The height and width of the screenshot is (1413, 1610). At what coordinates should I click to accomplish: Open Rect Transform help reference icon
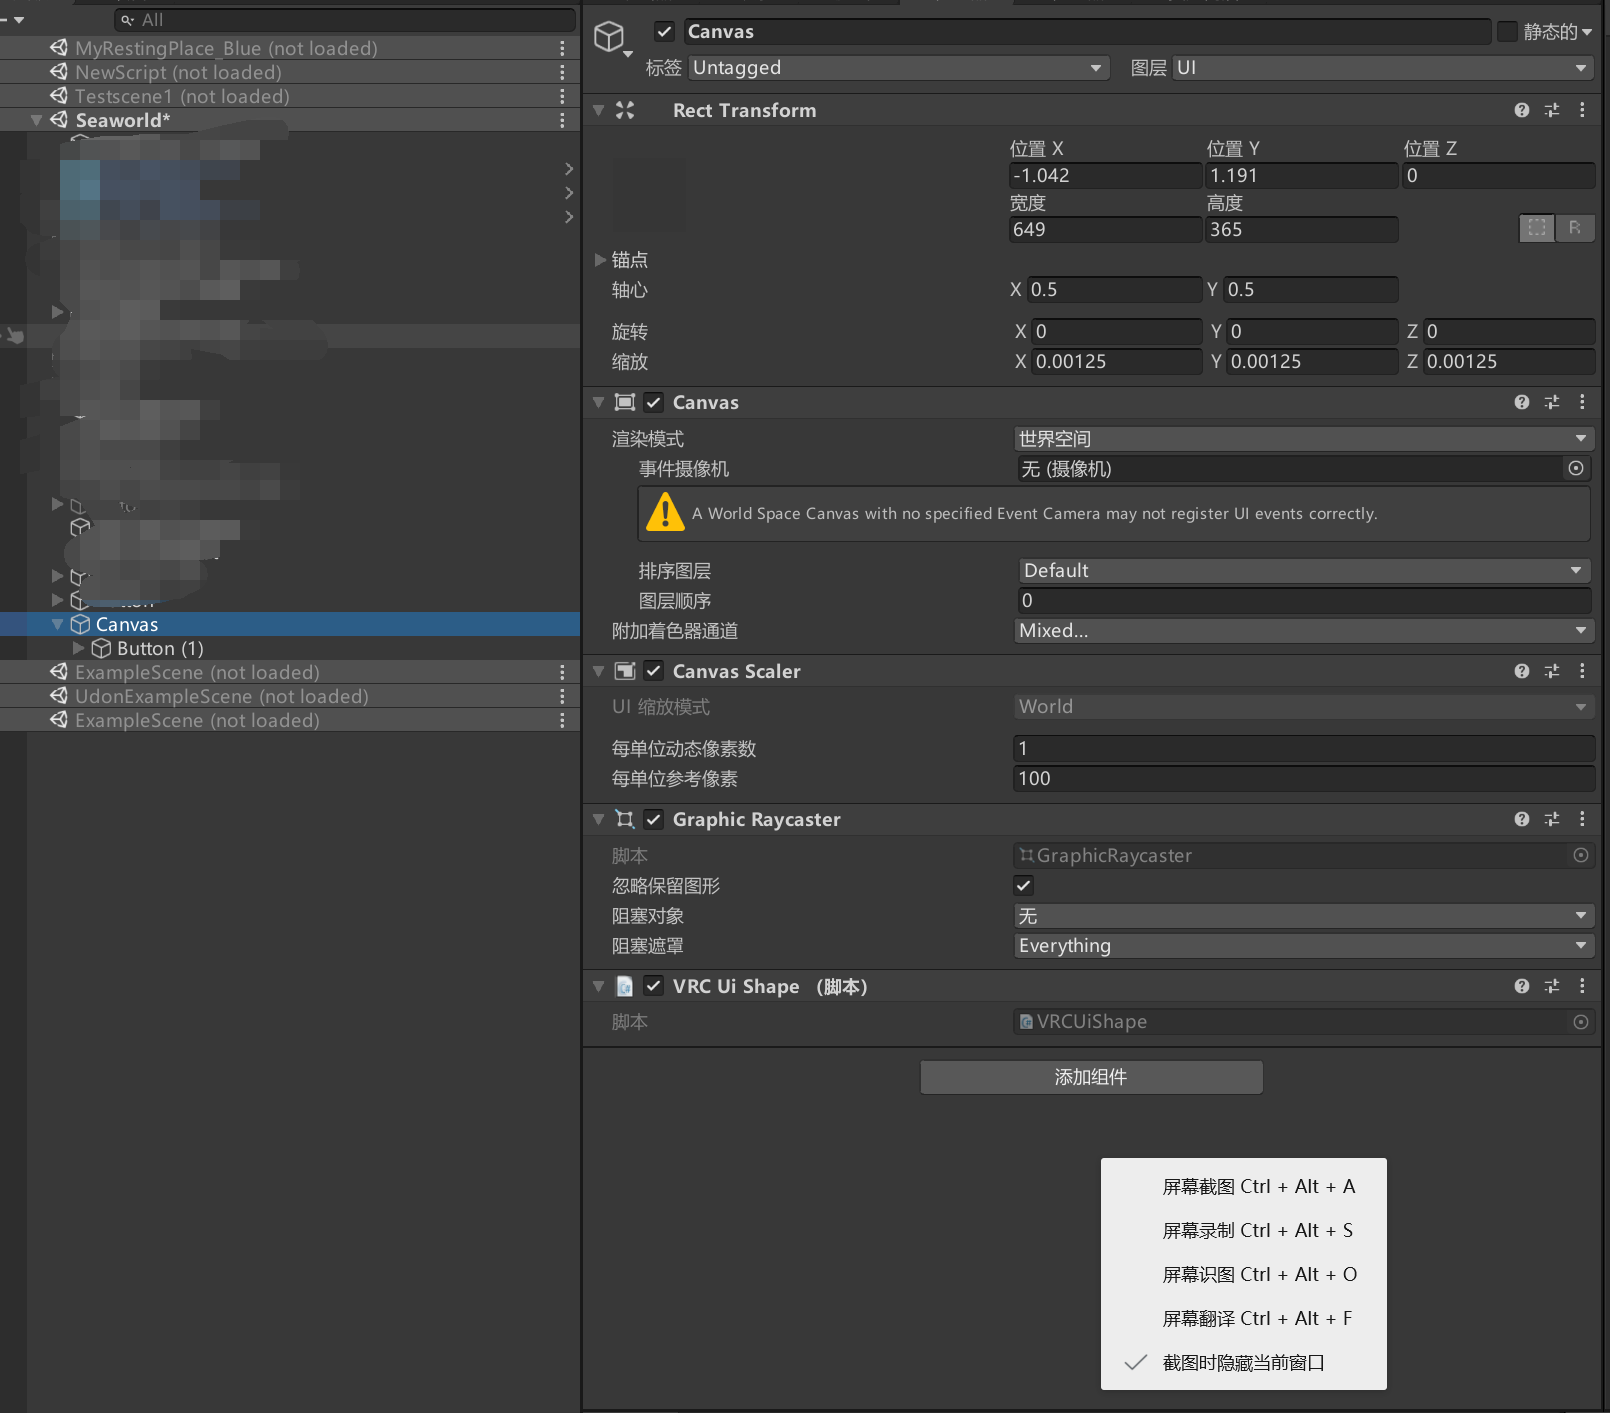(1521, 110)
